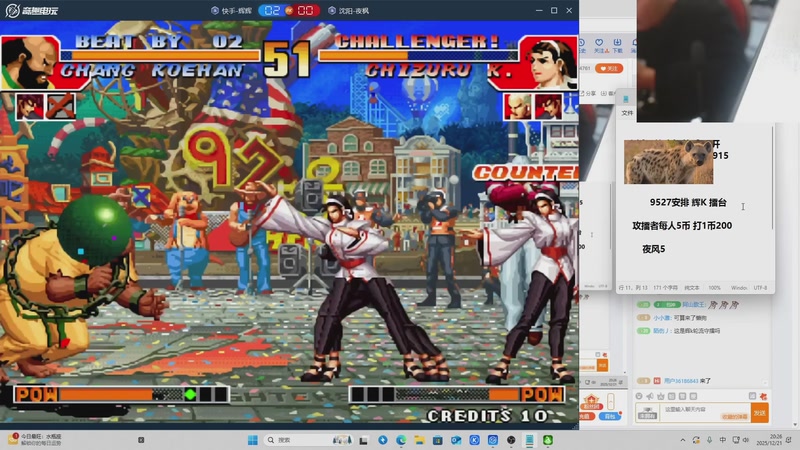The width and height of the screenshot is (800, 450).
Task: Click username 小小康 in chat
Action: 661,318
